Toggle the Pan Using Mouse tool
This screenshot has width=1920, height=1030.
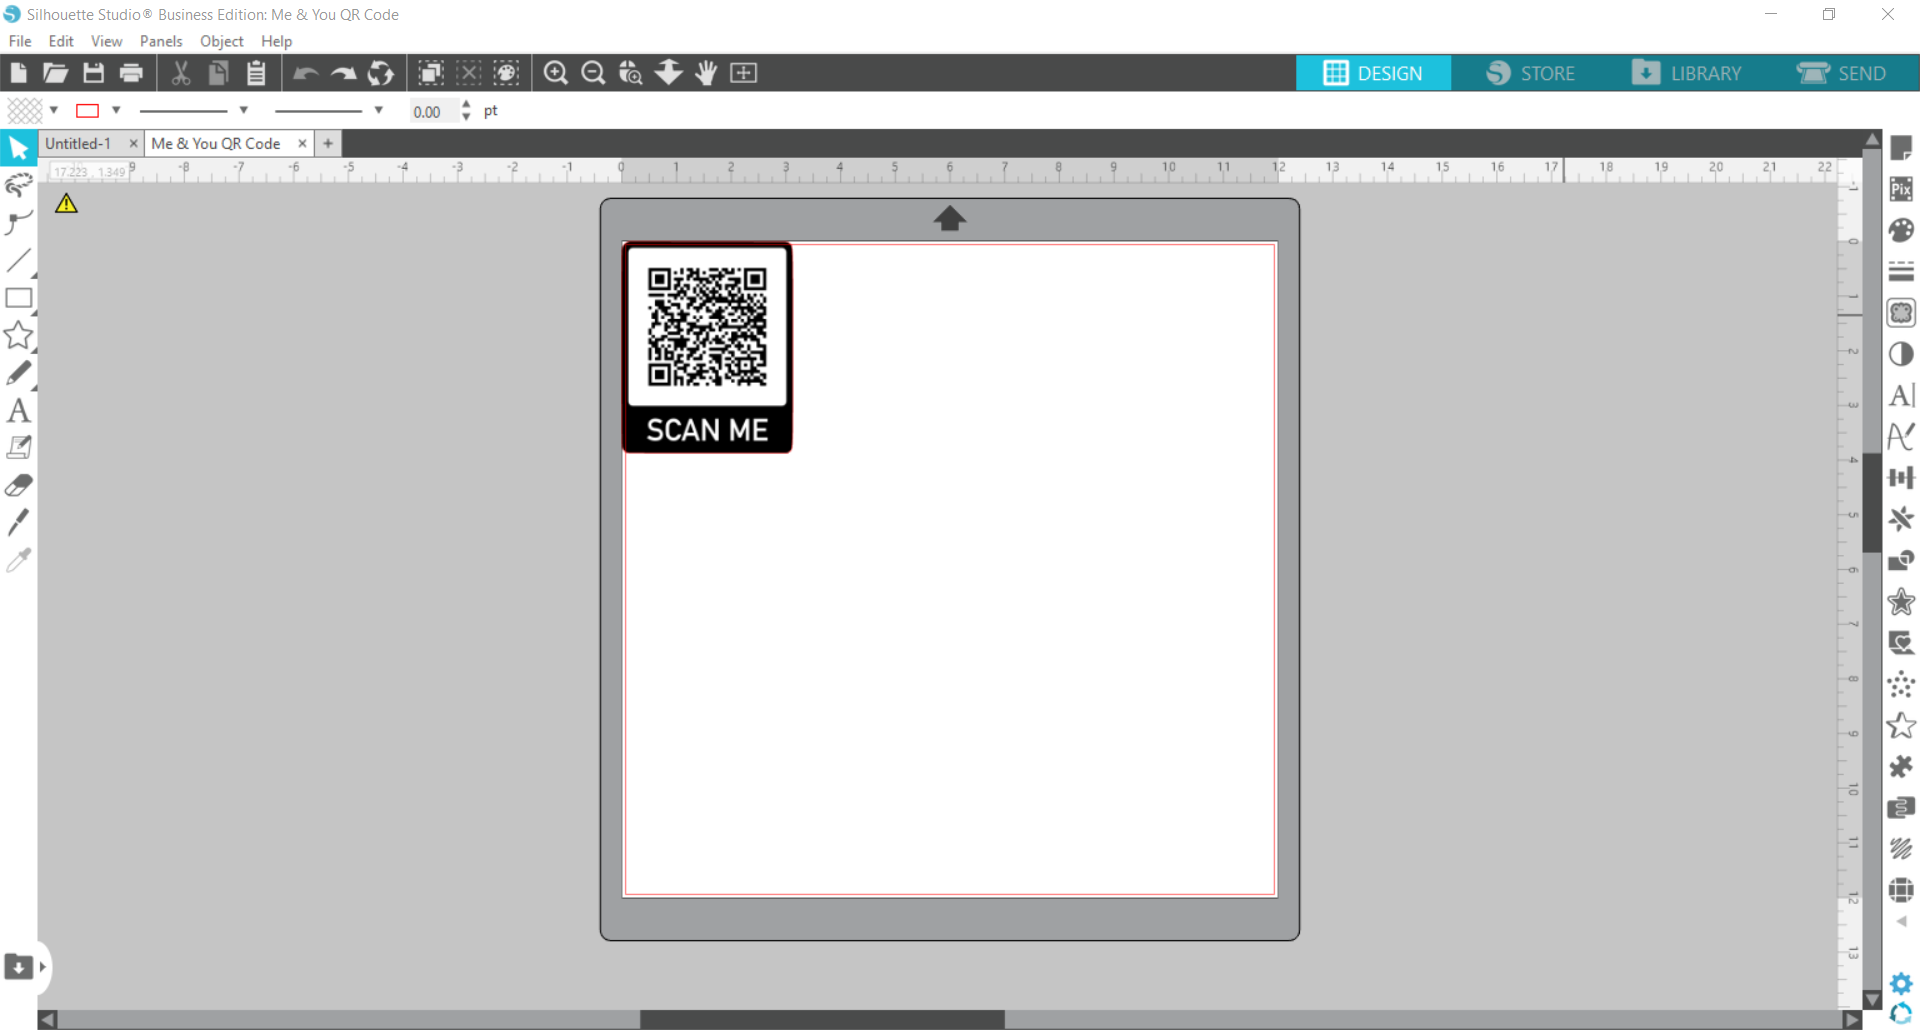[706, 72]
